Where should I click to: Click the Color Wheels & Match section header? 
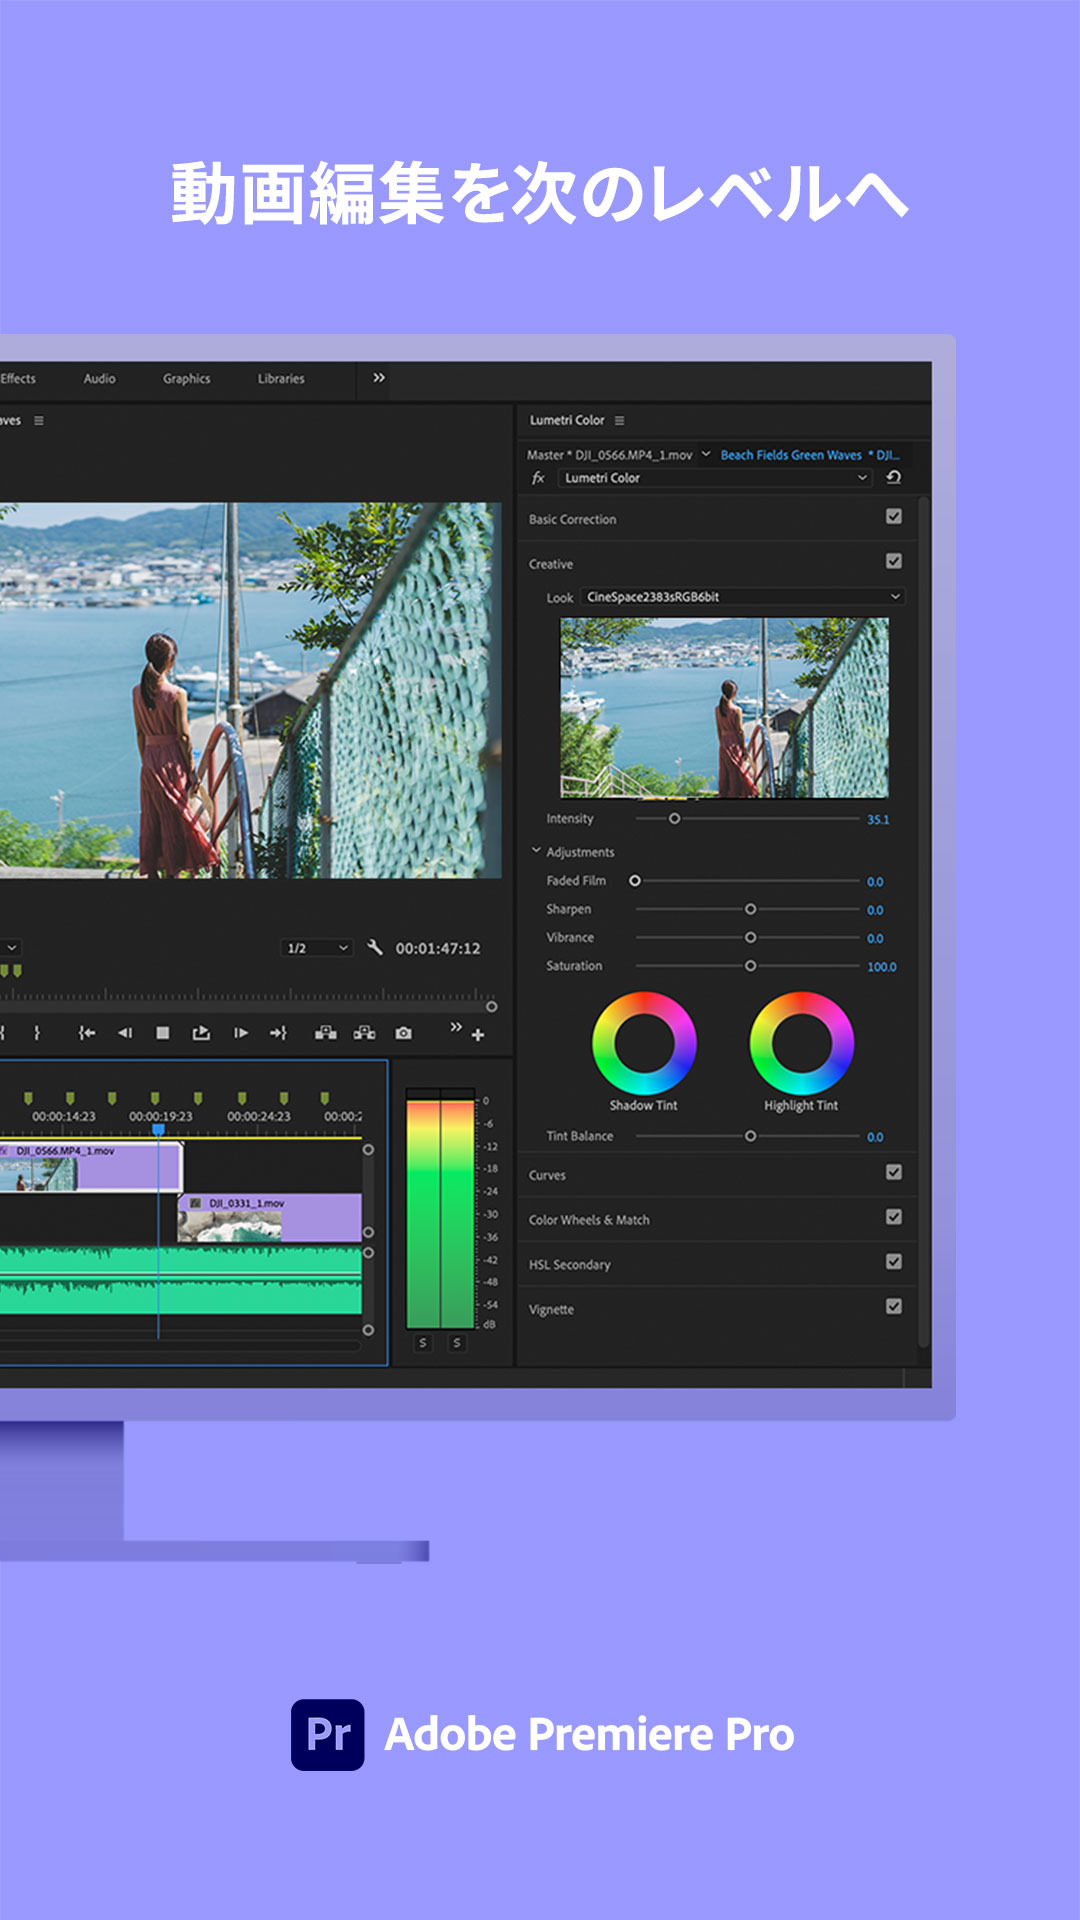click(589, 1220)
